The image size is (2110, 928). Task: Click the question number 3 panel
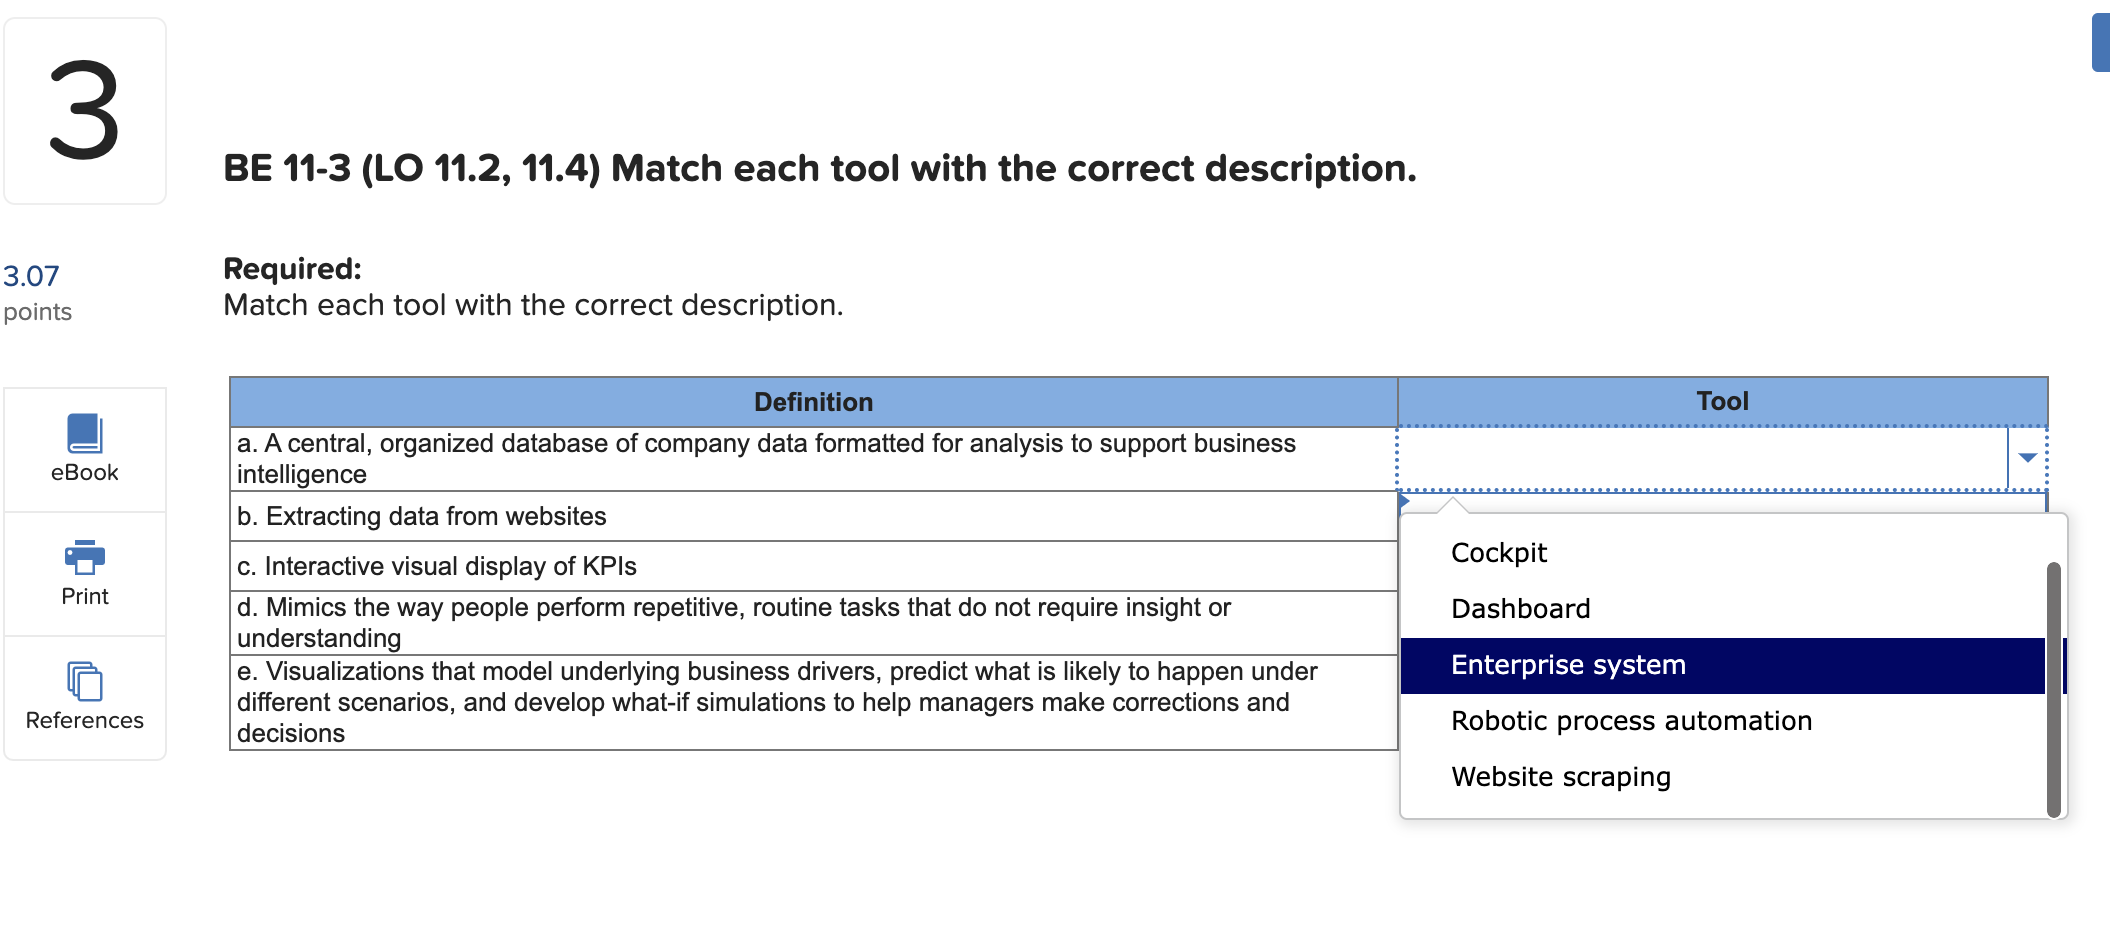84,110
